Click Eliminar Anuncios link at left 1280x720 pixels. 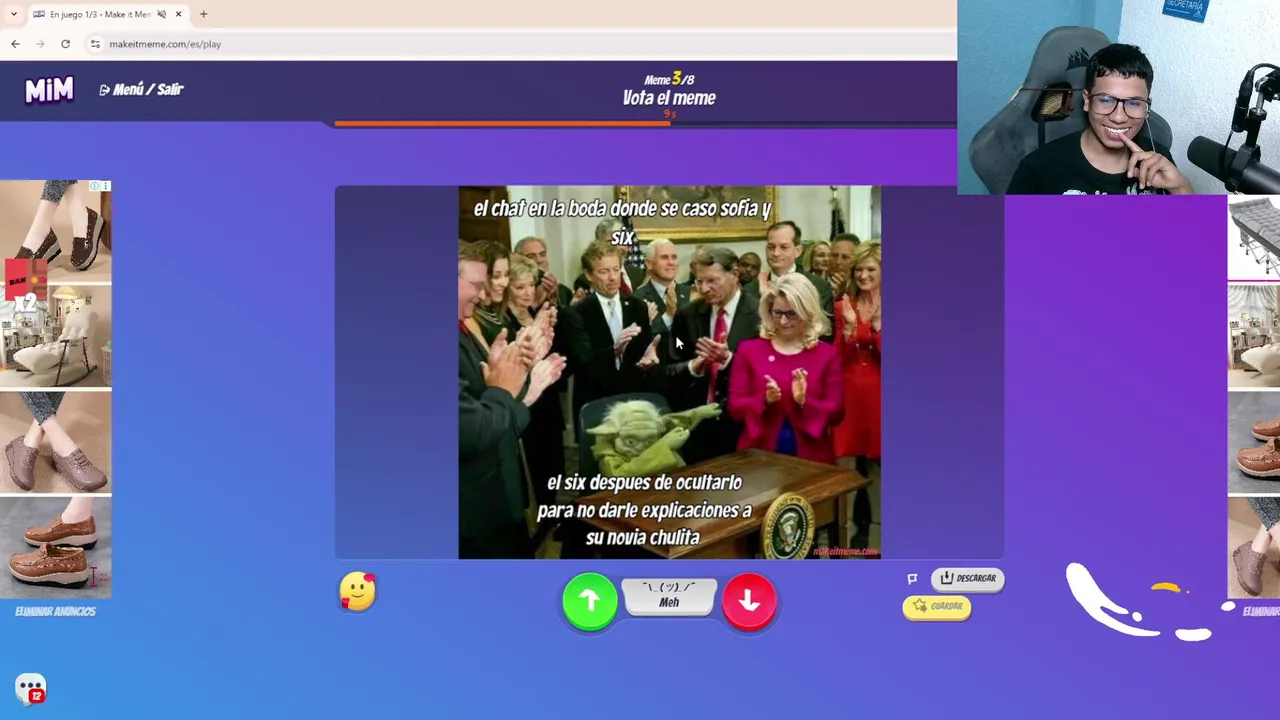(x=55, y=611)
